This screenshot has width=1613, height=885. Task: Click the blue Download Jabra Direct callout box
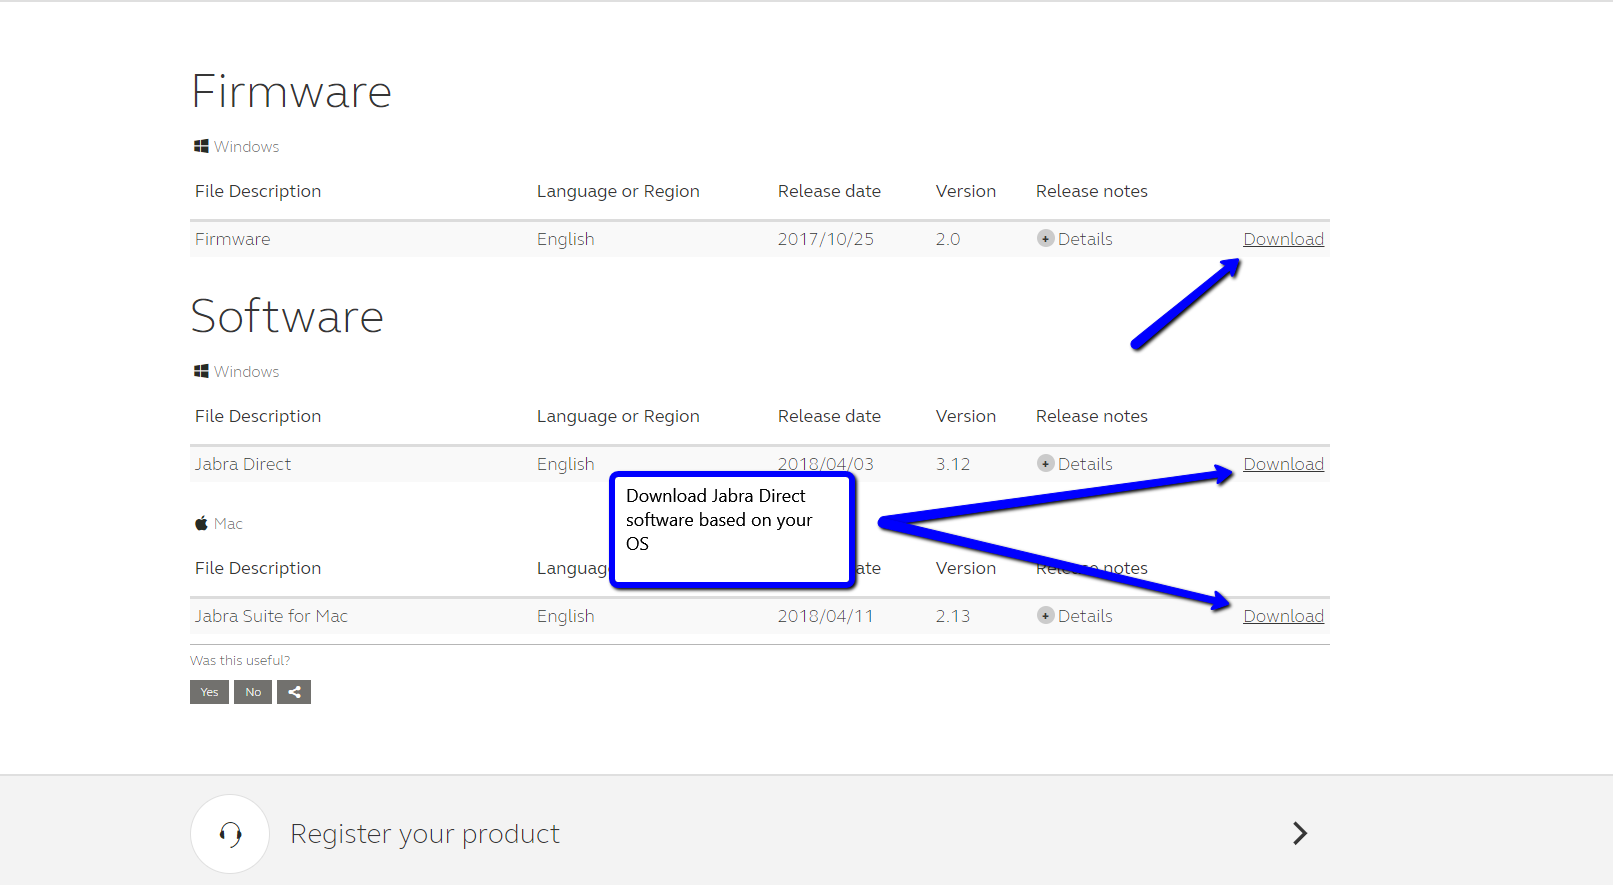coord(732,529)
